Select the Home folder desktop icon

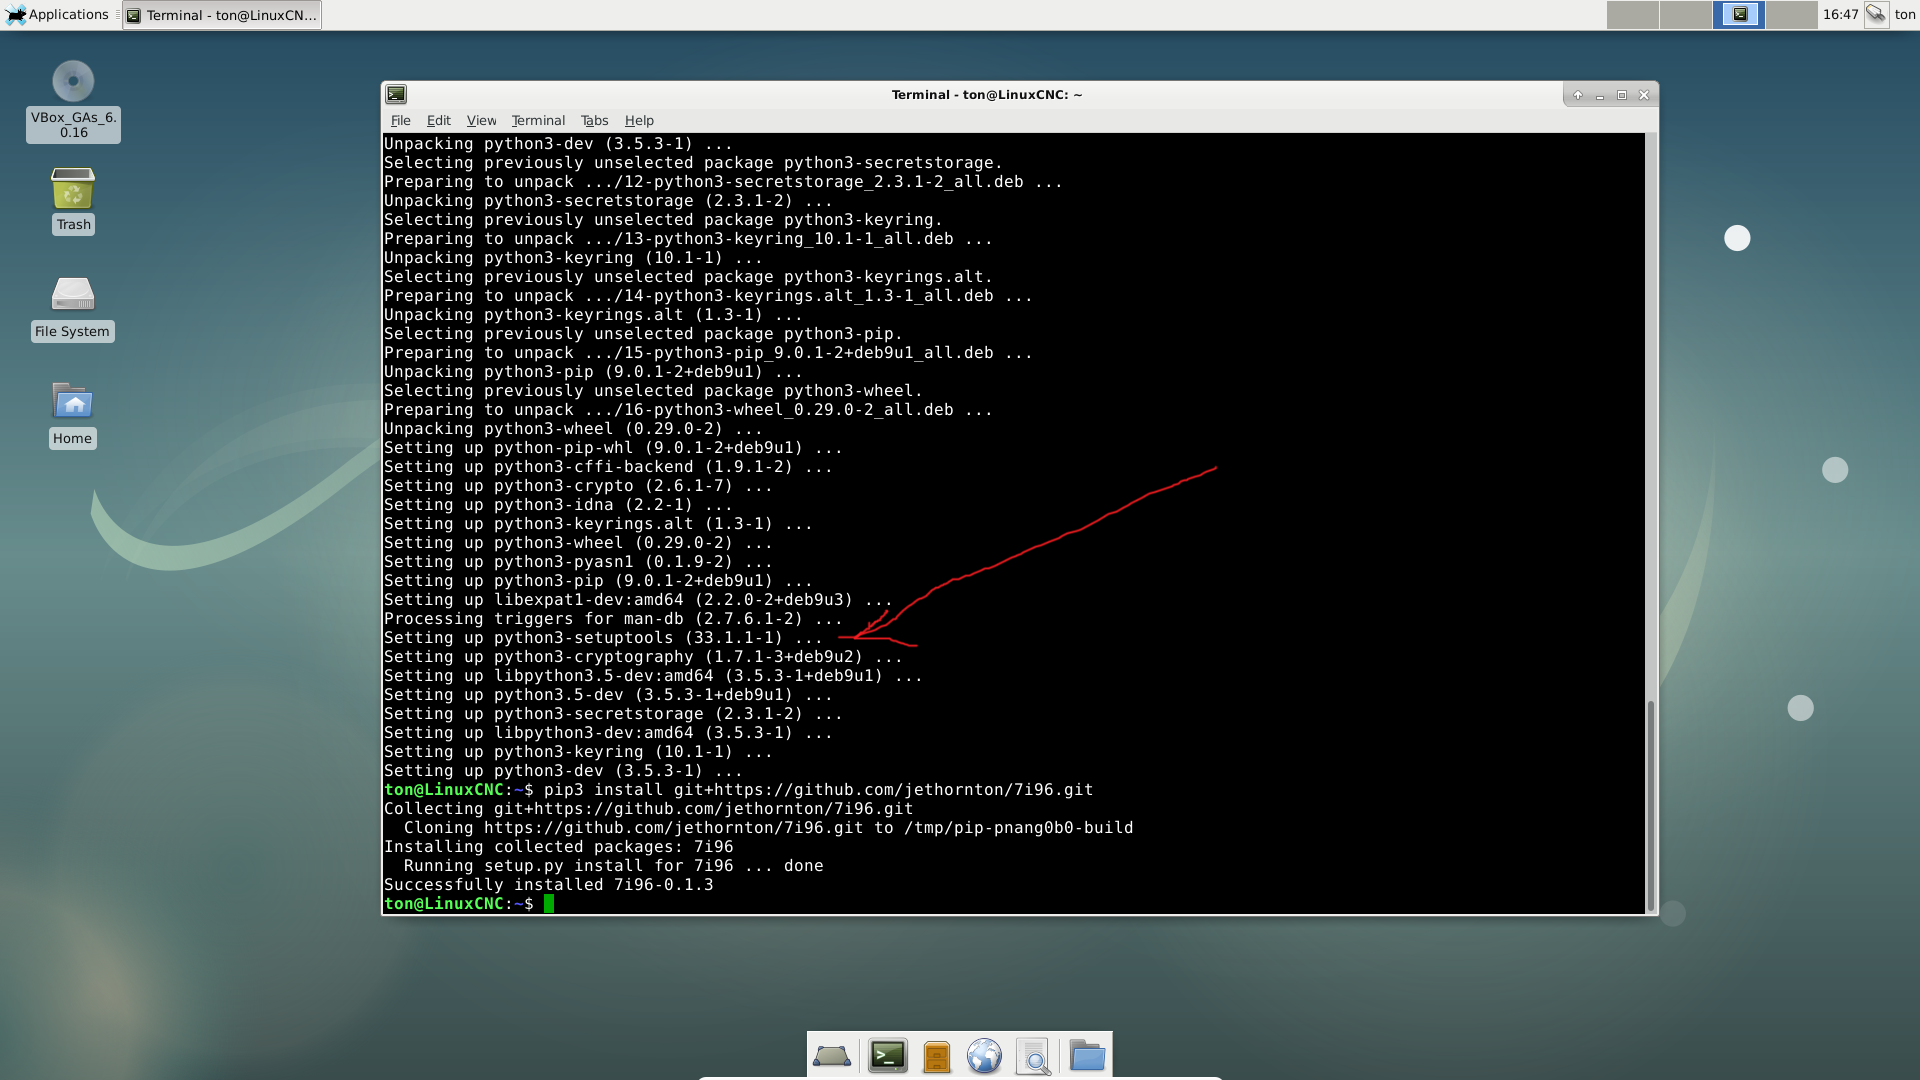[x=73, y=415]
